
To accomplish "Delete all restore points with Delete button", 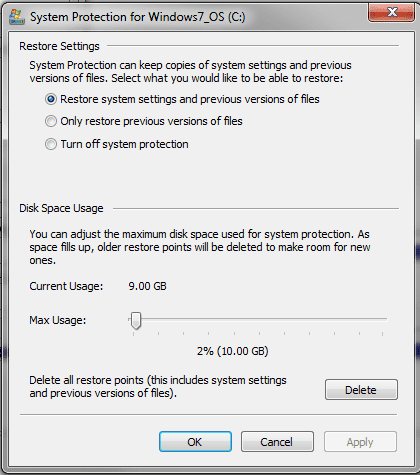I will coord(361,389).
